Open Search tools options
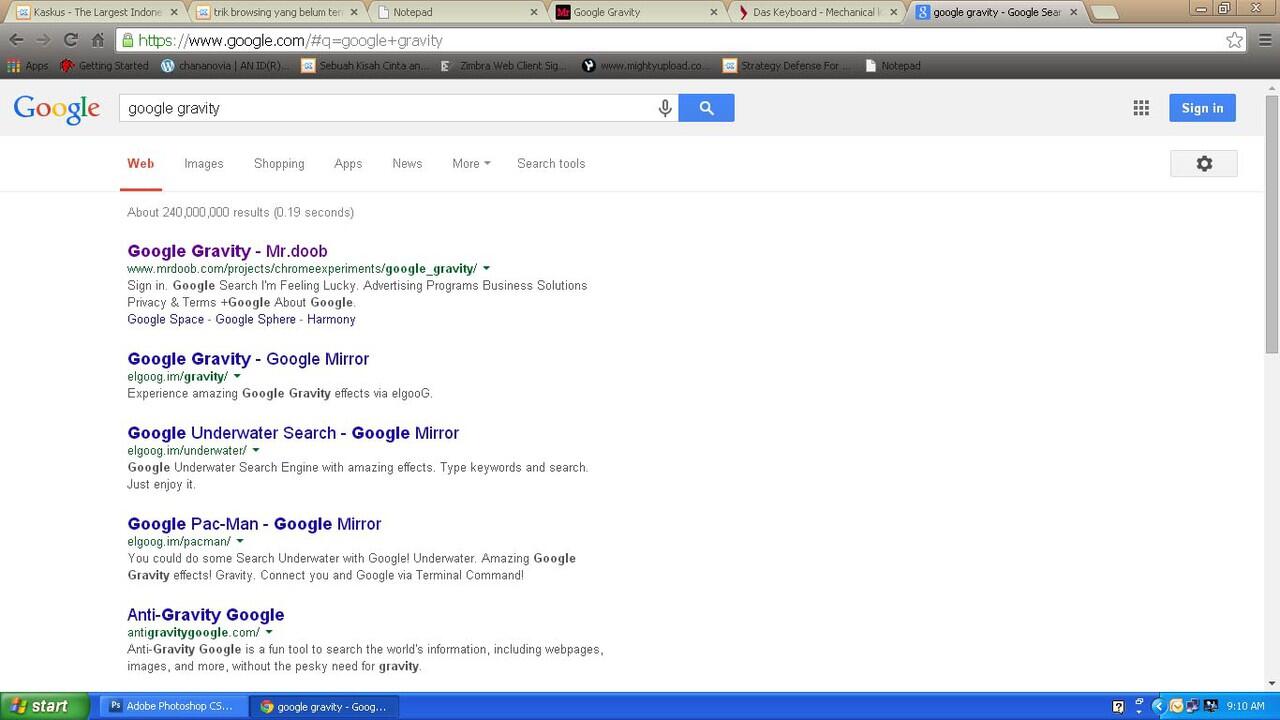 point(551,164)
